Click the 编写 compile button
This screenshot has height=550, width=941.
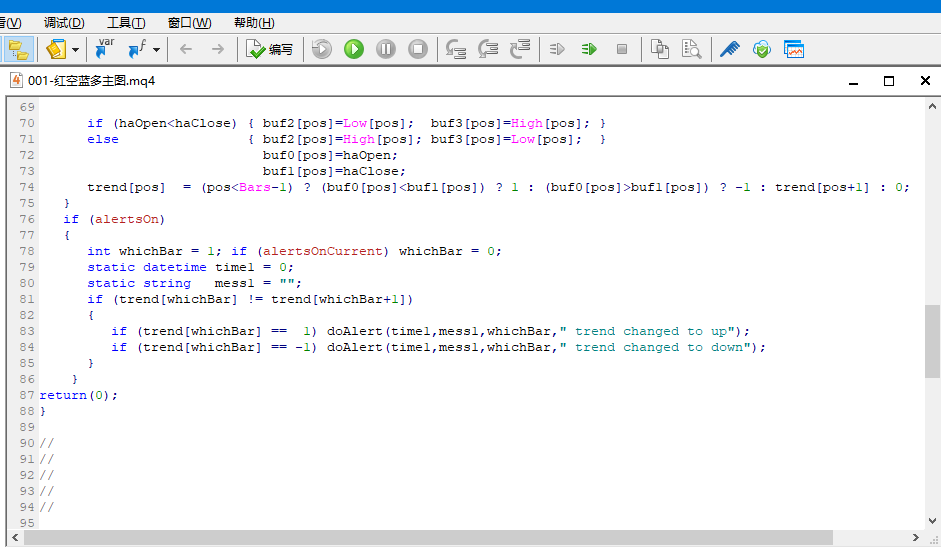[x=269, y=49]
